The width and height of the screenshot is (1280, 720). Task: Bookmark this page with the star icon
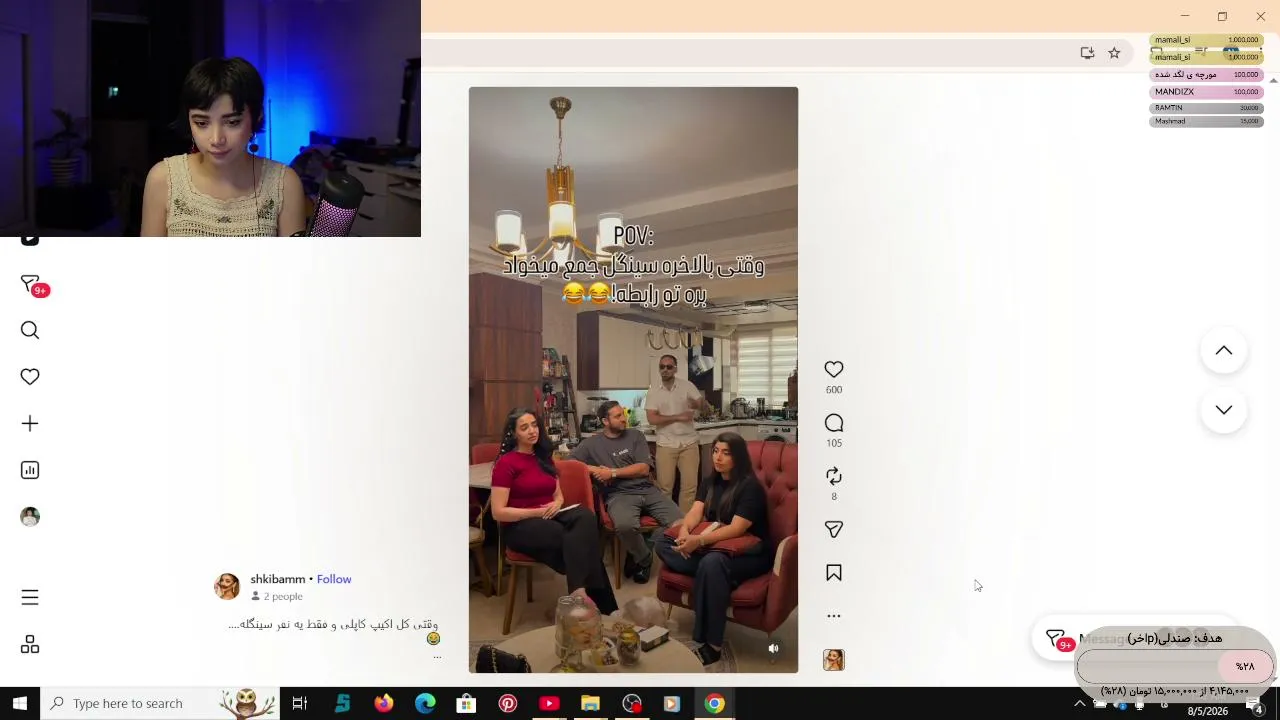[1114, 53]
